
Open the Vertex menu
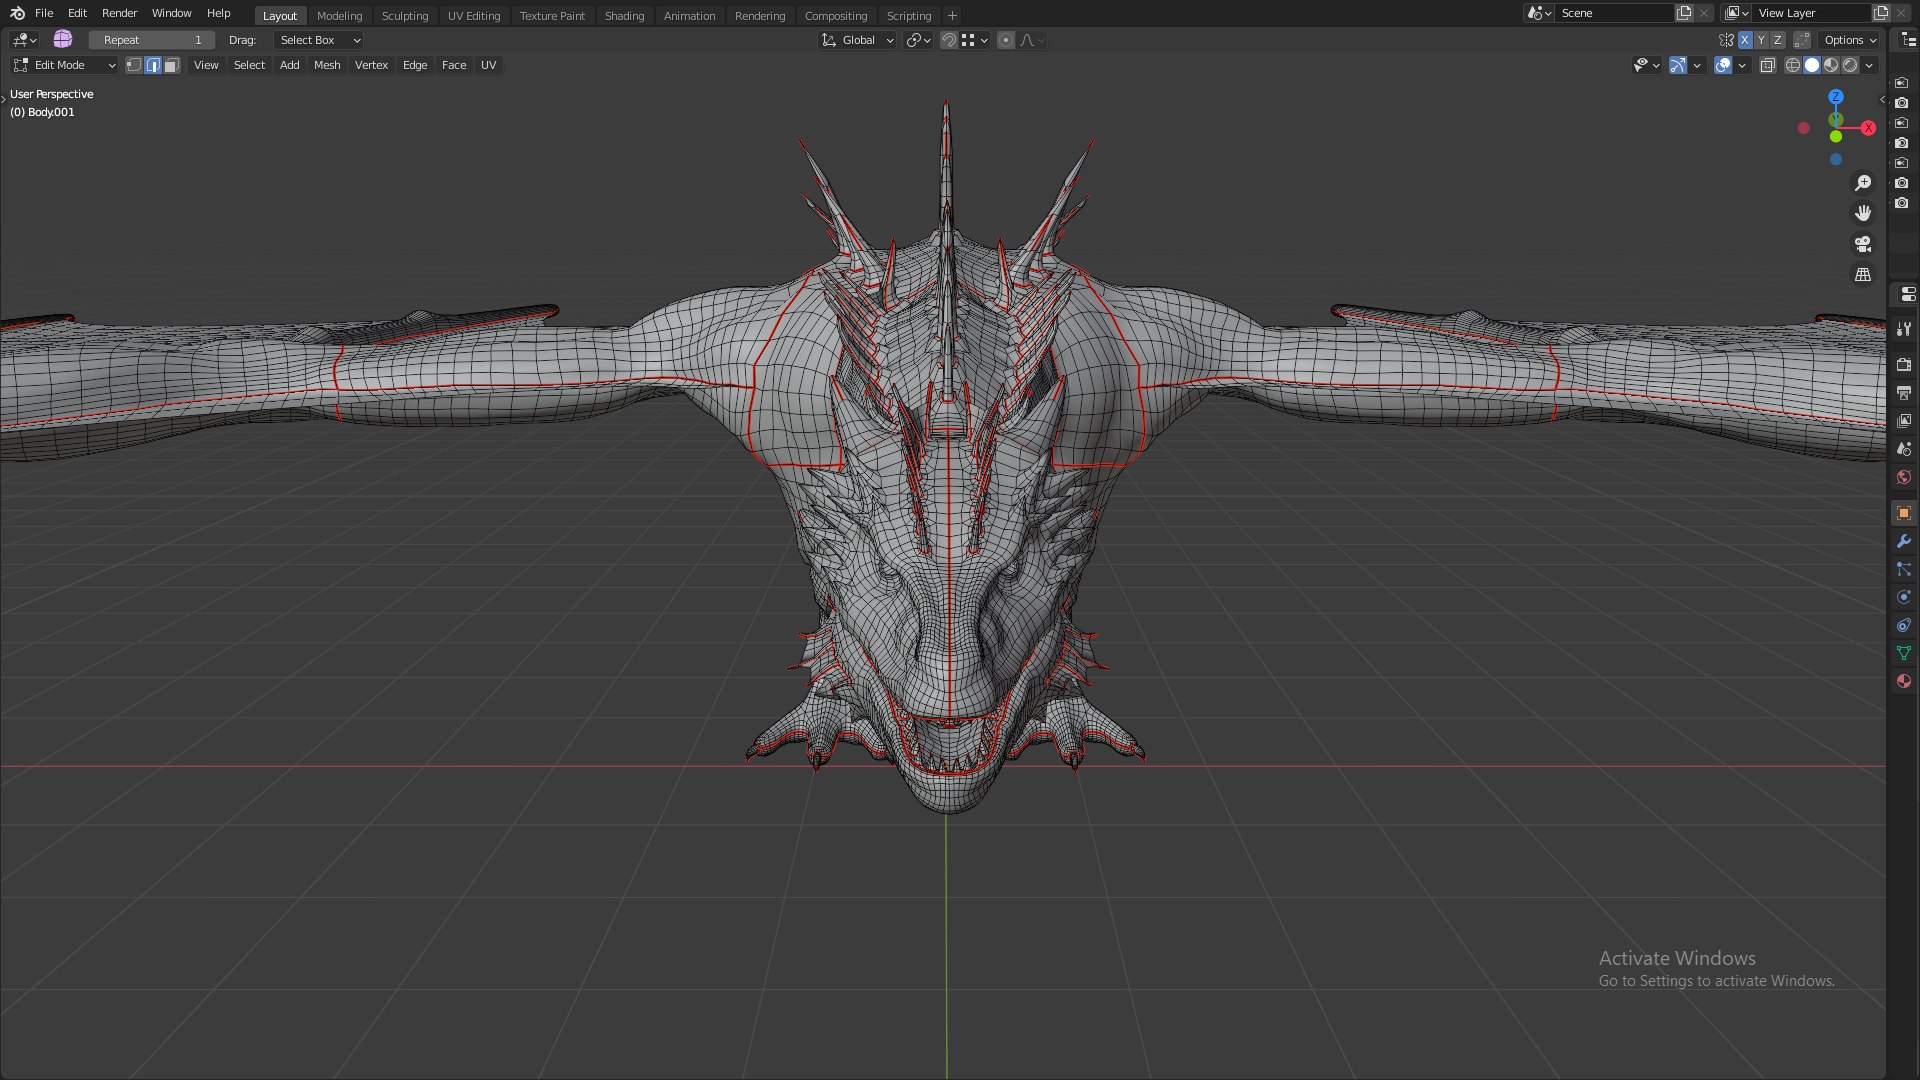coord(371,65)
